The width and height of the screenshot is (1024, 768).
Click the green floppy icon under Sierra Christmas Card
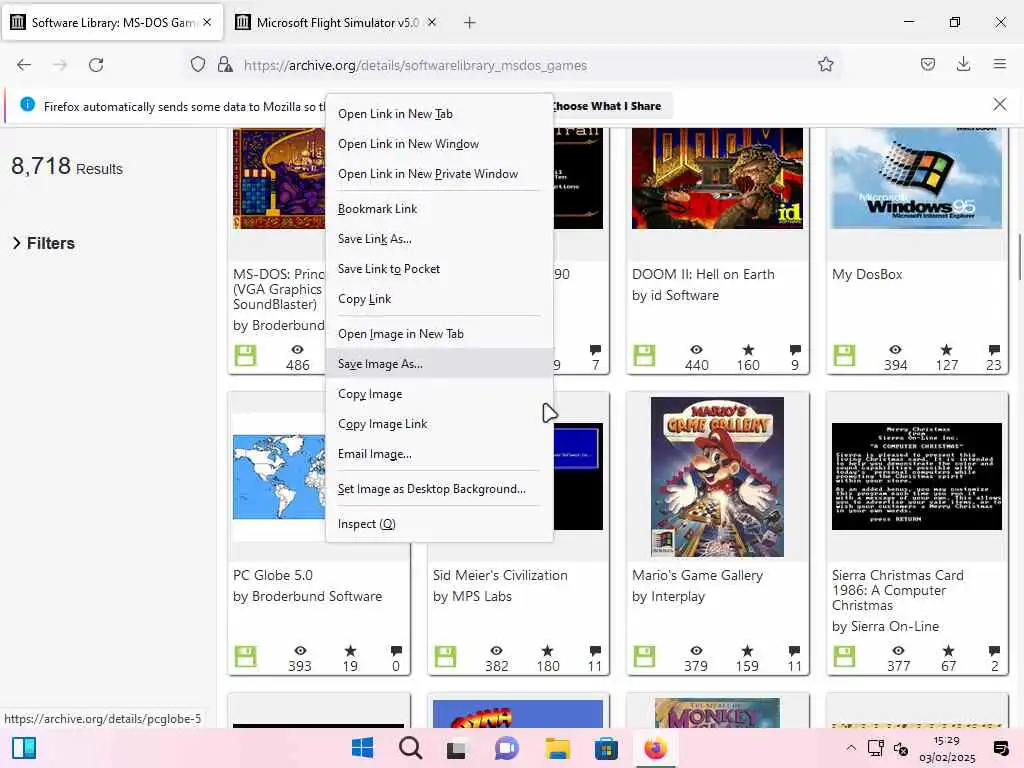click(844, 656)
